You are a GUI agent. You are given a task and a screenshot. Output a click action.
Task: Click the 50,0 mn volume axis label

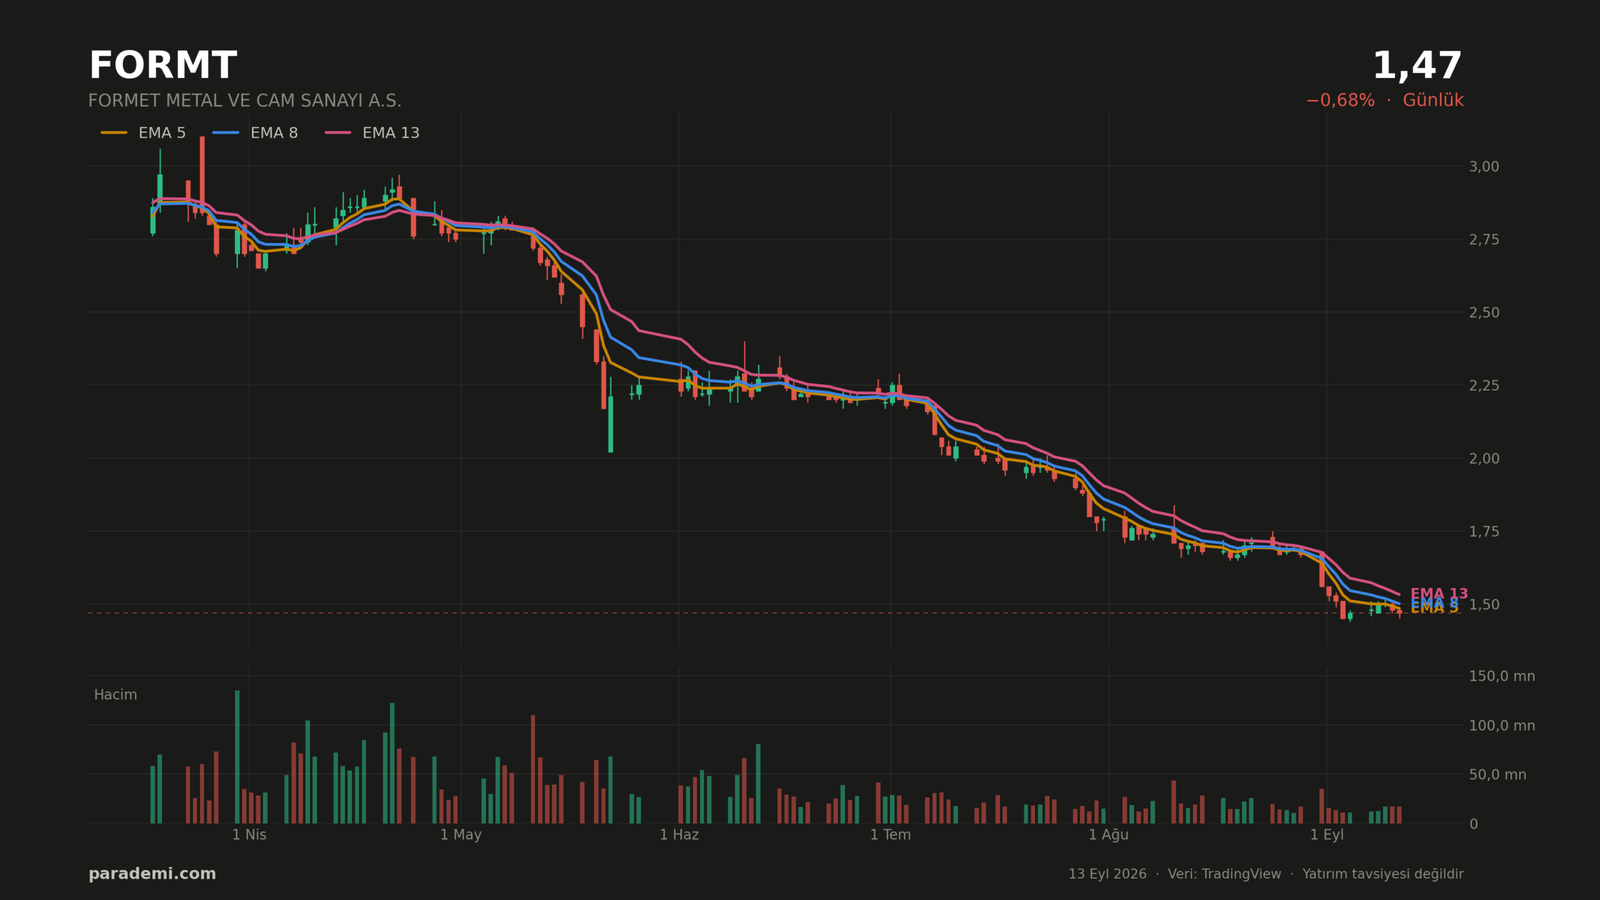tap(1497, 774)
